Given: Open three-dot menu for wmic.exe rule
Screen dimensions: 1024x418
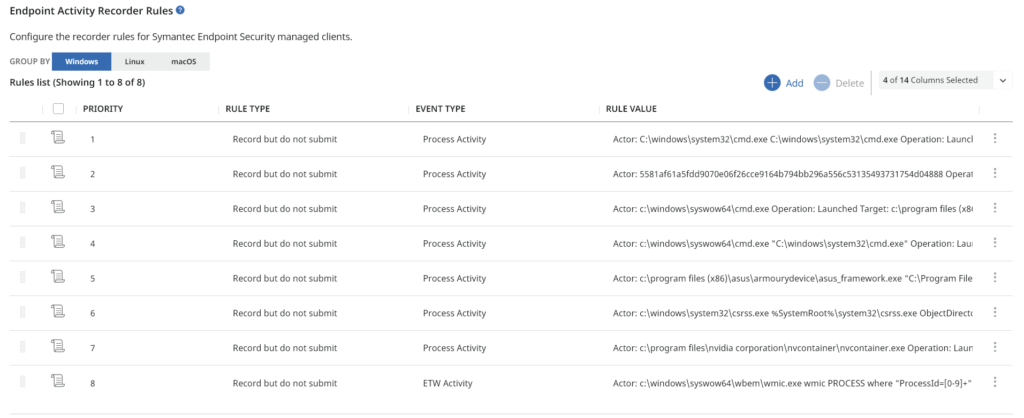Looking at the screenshot, I should tap(995, 382).
